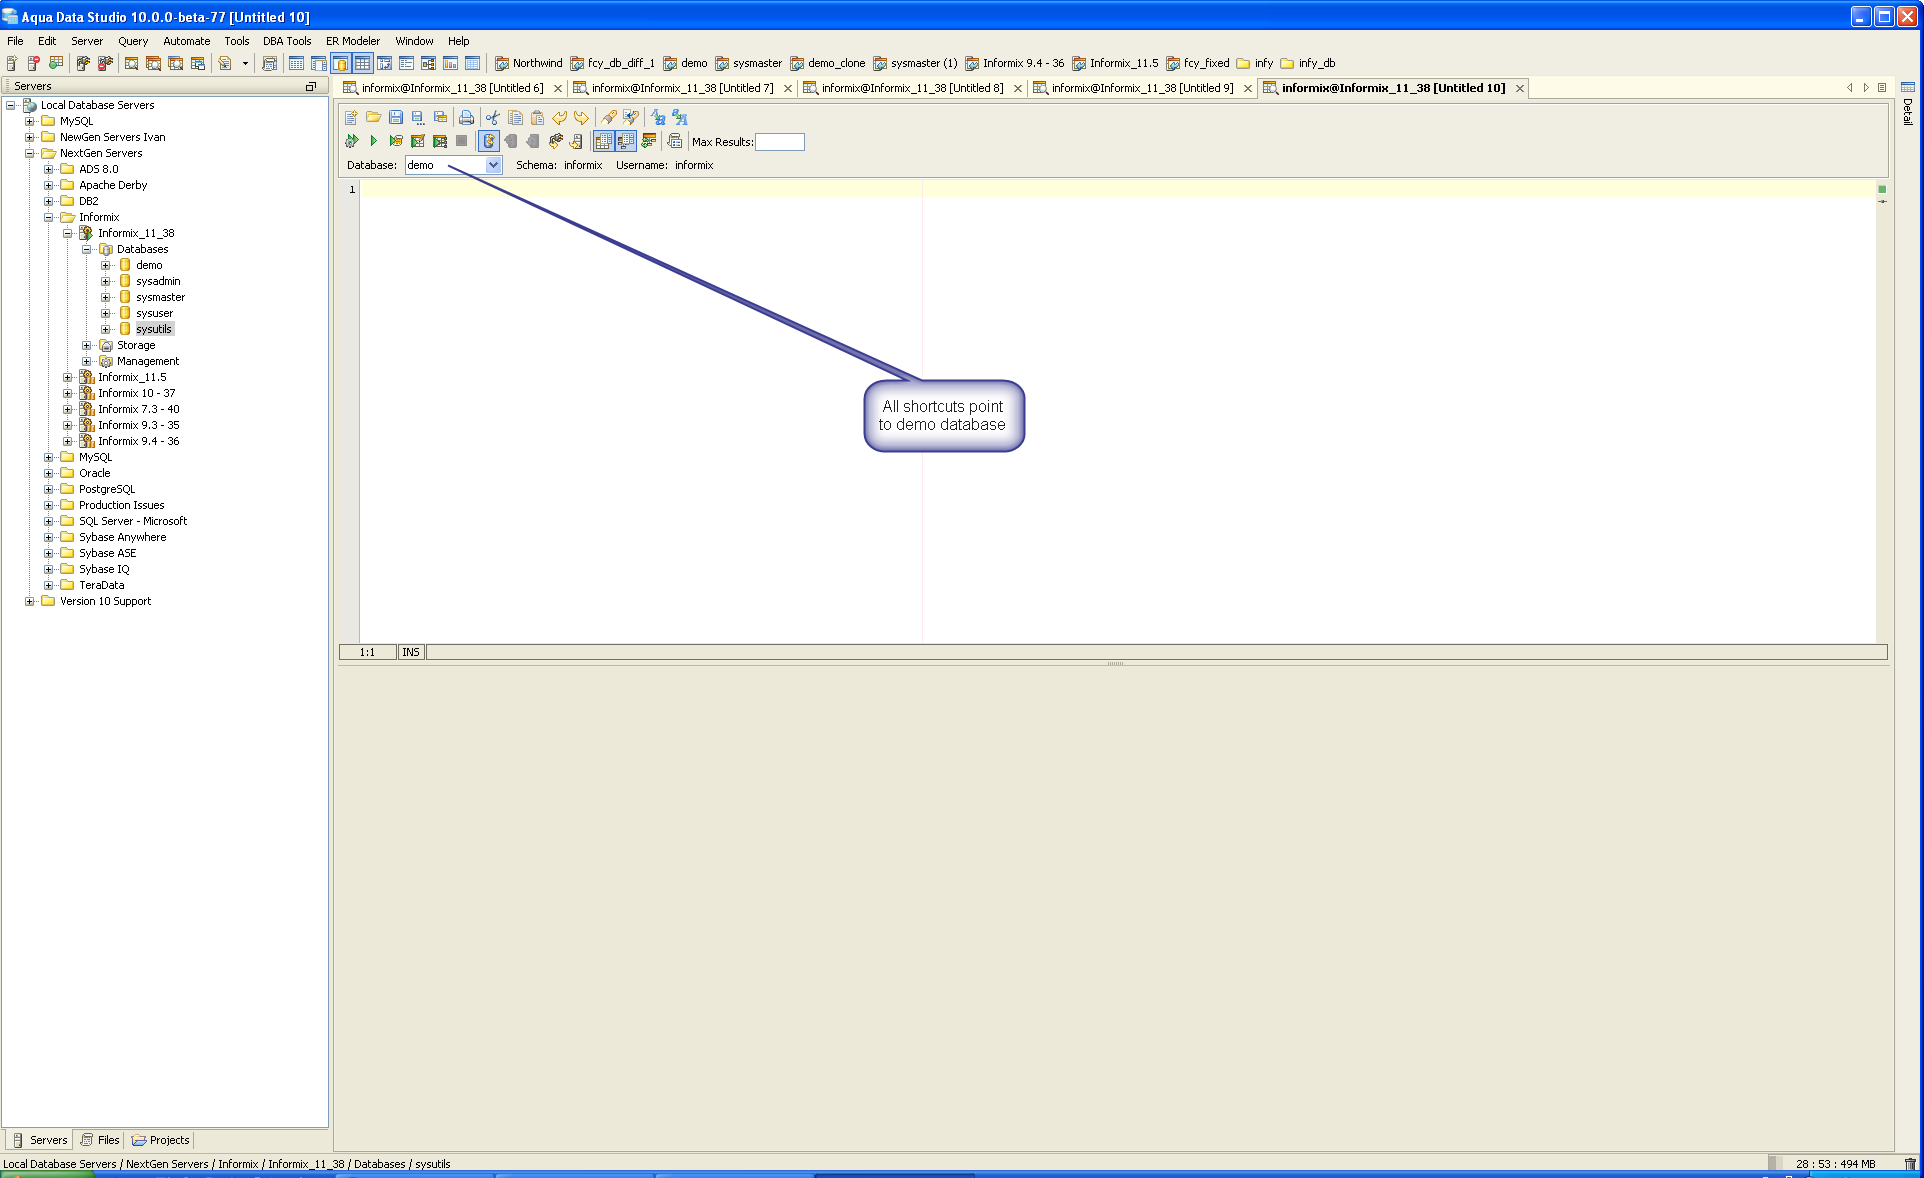Click the Register Server icon in main toolbar
The height and width of the screenshot is (1178, 1924).
(12, 63)
